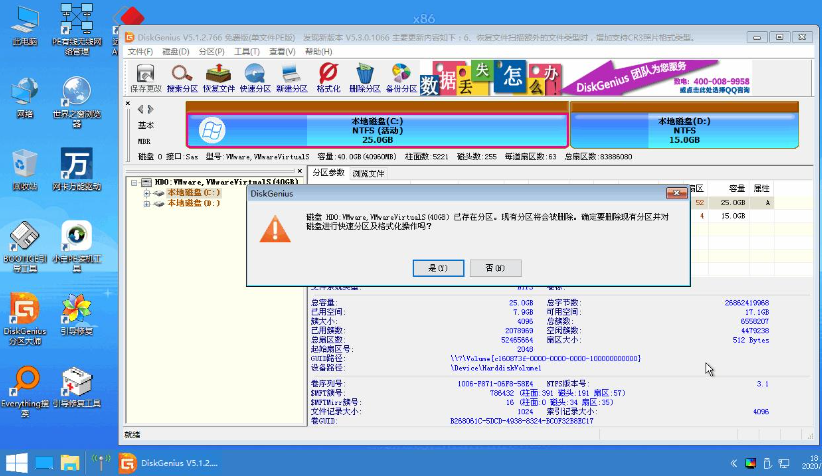Image resolution: width=822 pixels, height=476 pixels.
Task: Click the Save Changes (保存更改) toolbar icon
Action: pos(145,78)
